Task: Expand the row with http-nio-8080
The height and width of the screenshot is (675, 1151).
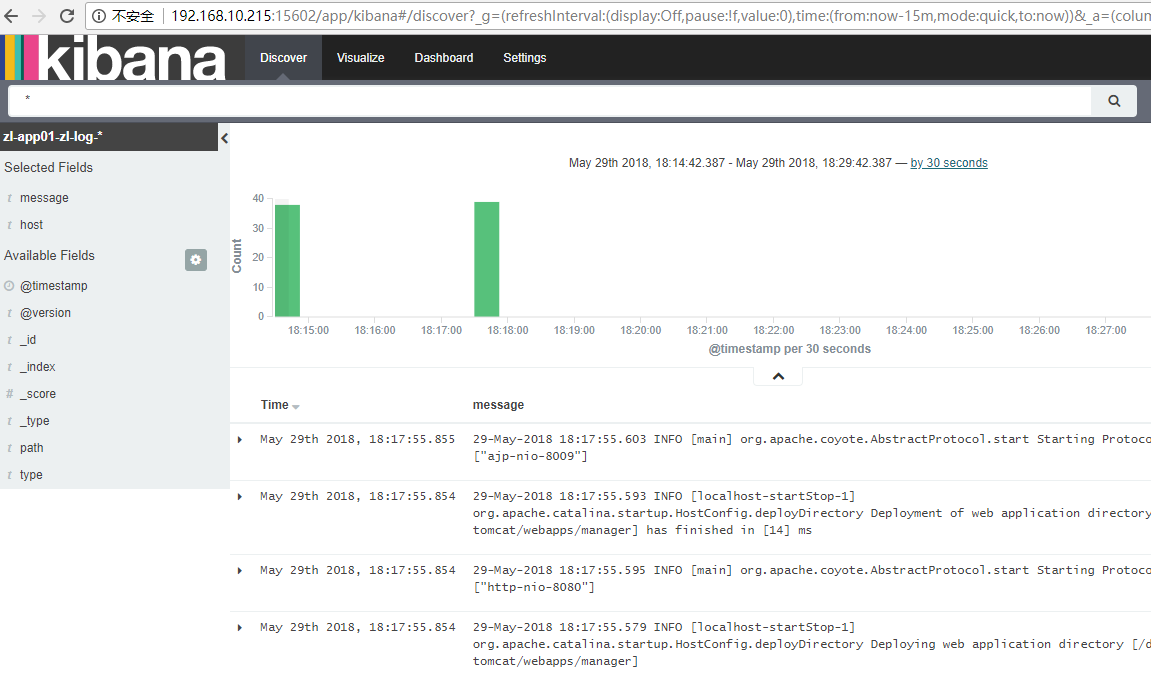Action: tap(240, 571)
